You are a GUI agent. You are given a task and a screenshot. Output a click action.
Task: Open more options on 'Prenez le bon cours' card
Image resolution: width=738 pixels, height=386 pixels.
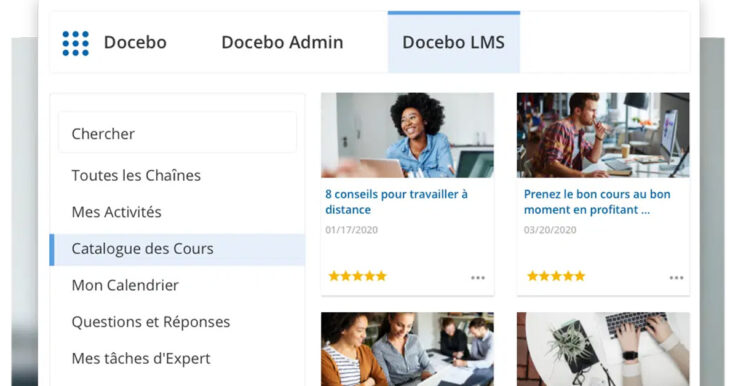(x=676, y=278)
